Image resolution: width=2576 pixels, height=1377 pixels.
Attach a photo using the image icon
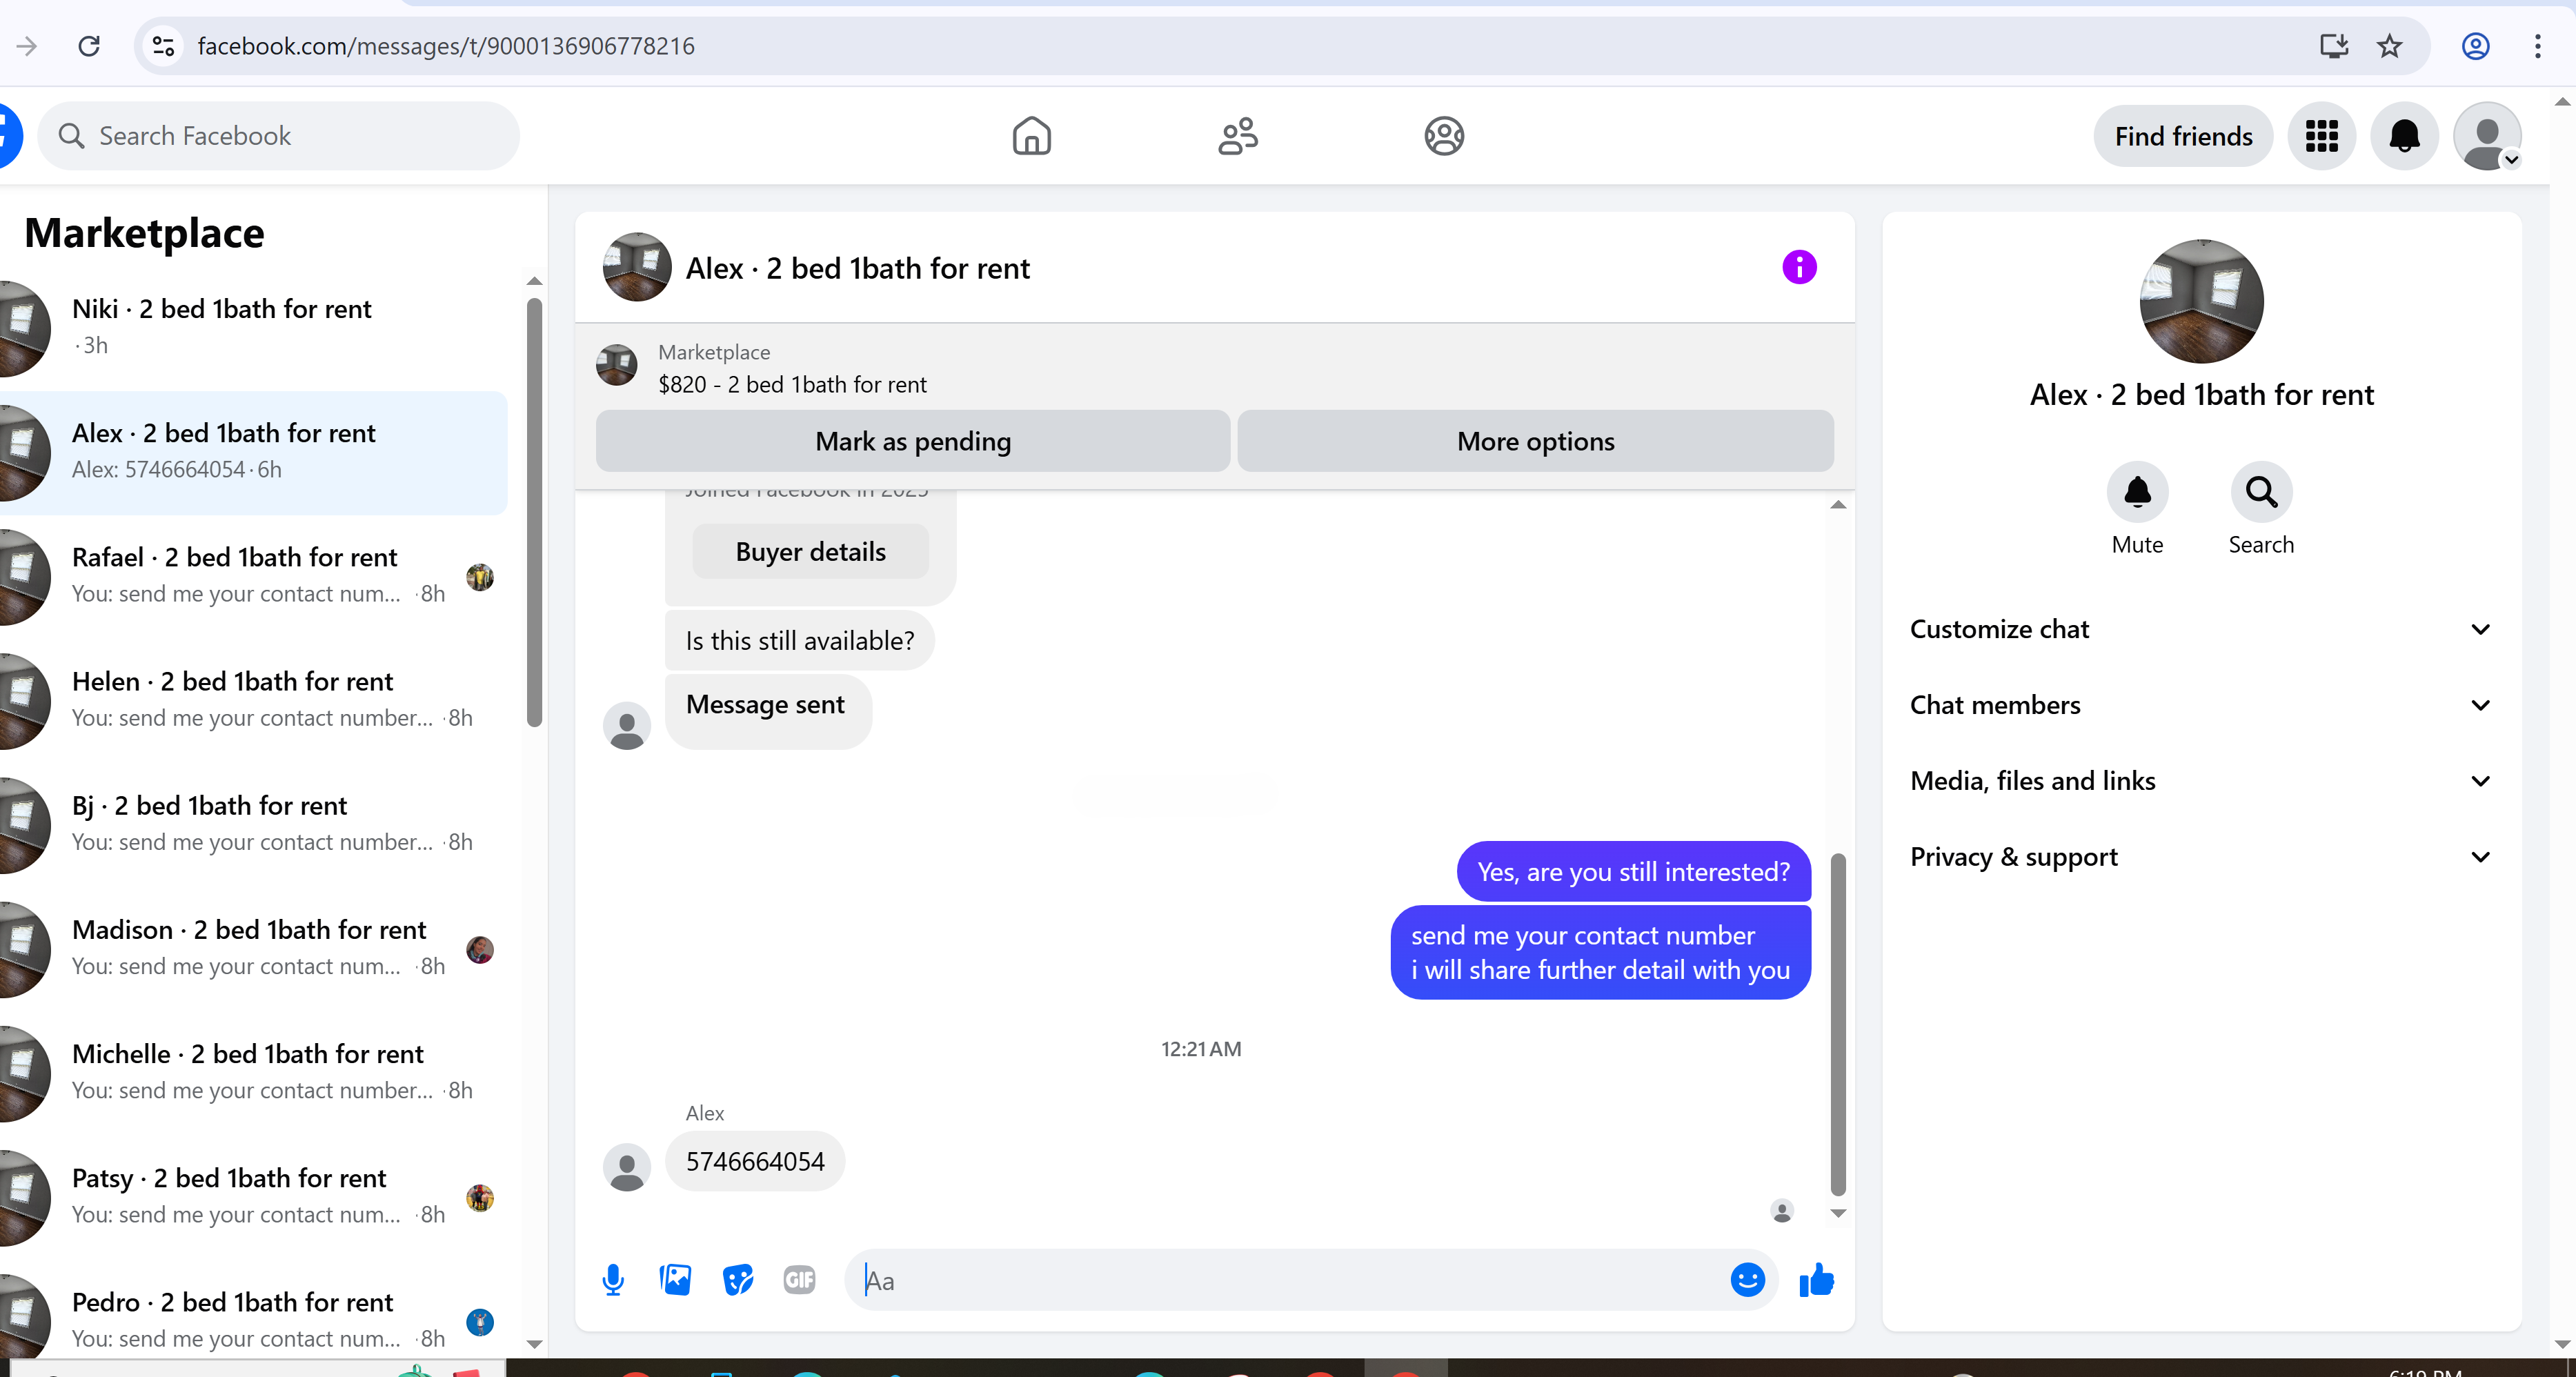coord(675,1280)
